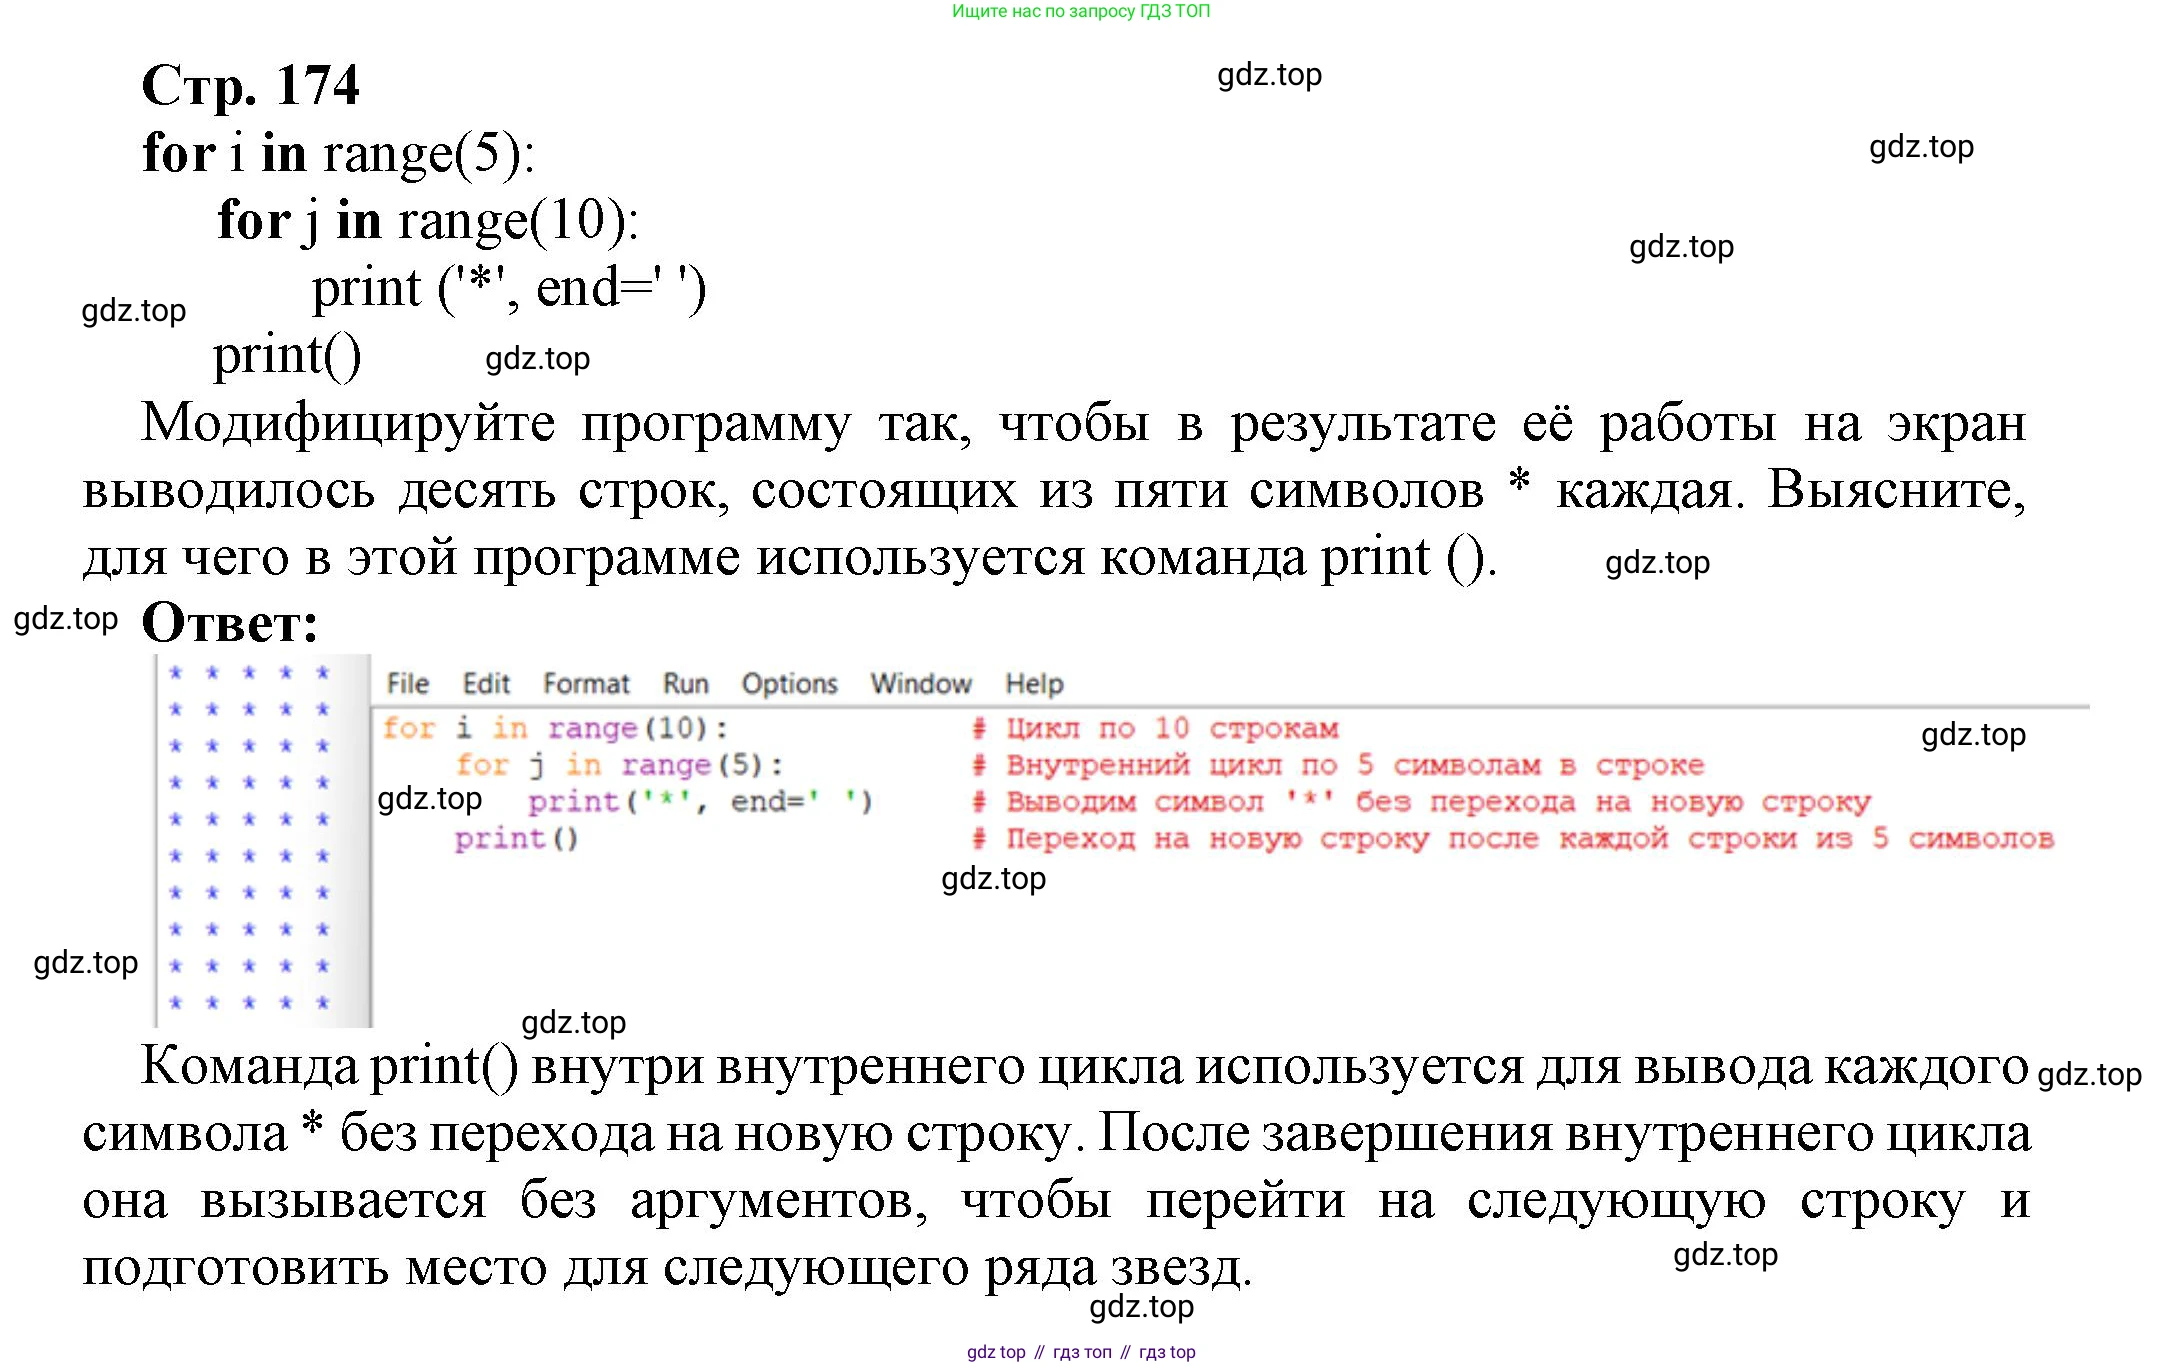Click the code line print('*', end=' ')
Image resolution: width=2165 pixels, height=1367 pixels.
[700, 802]
